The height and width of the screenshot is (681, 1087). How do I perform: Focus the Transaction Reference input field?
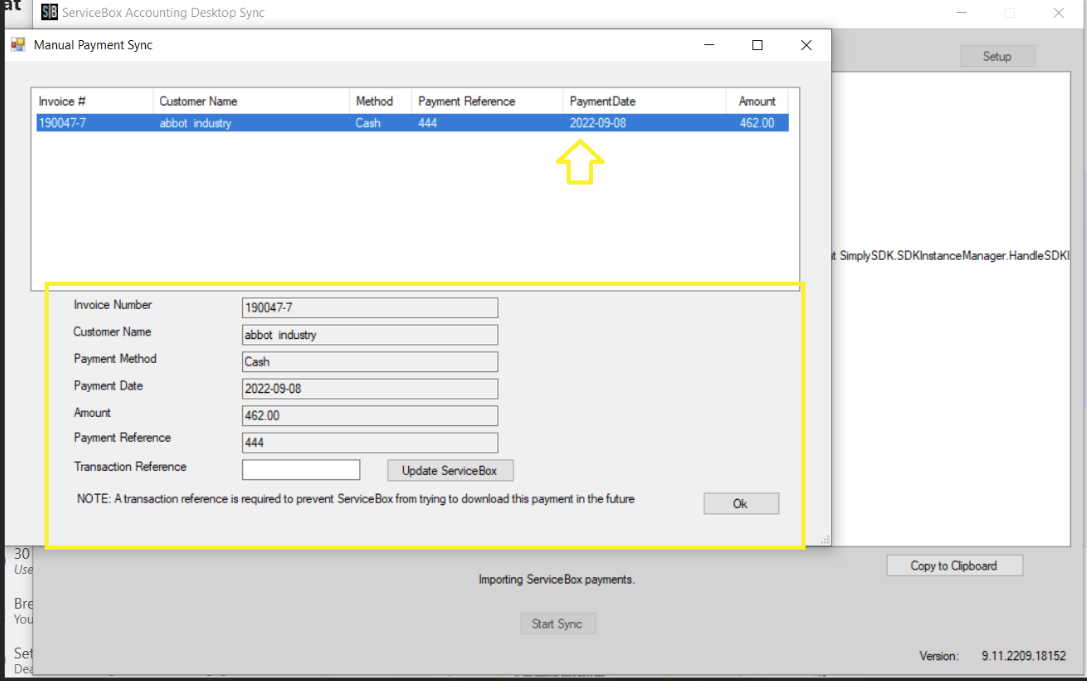(x=301, y=469)
